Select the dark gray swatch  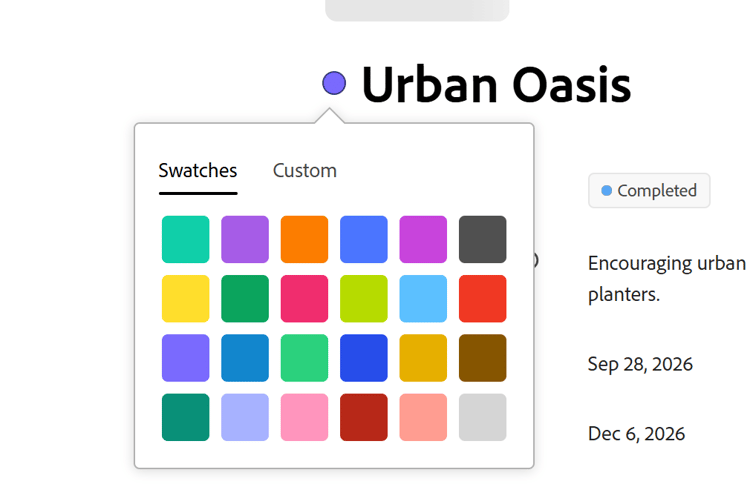(482, 239)
